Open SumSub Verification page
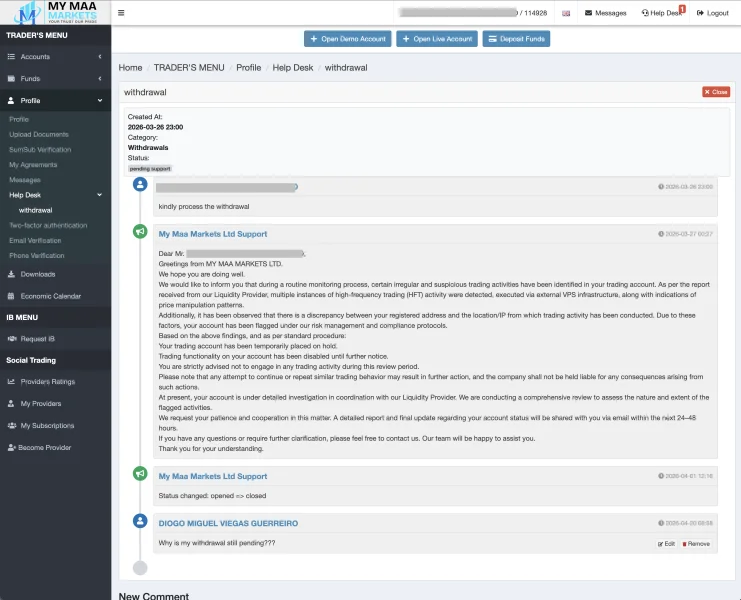Screen dimensions: 741x600 40,149
